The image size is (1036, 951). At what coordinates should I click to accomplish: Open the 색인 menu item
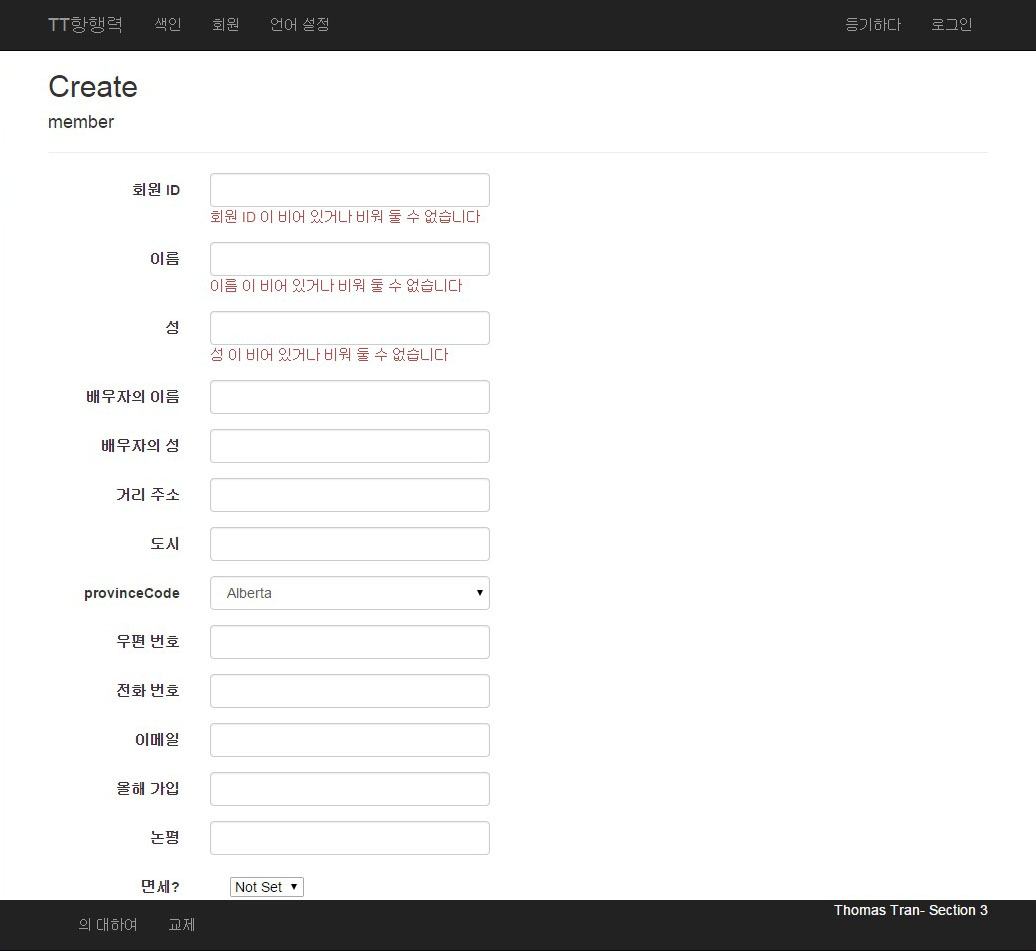tap(168, 25)
